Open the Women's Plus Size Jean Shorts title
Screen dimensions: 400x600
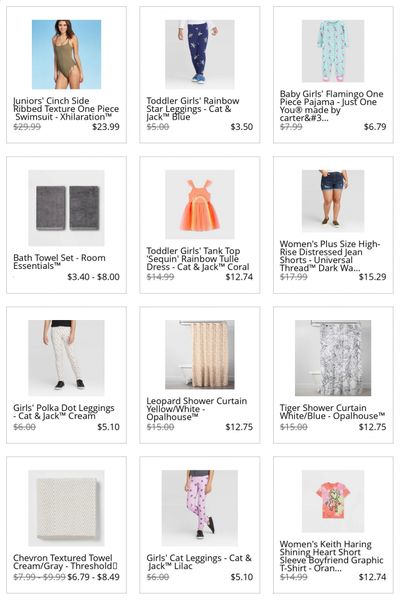[x=330, y=256]
